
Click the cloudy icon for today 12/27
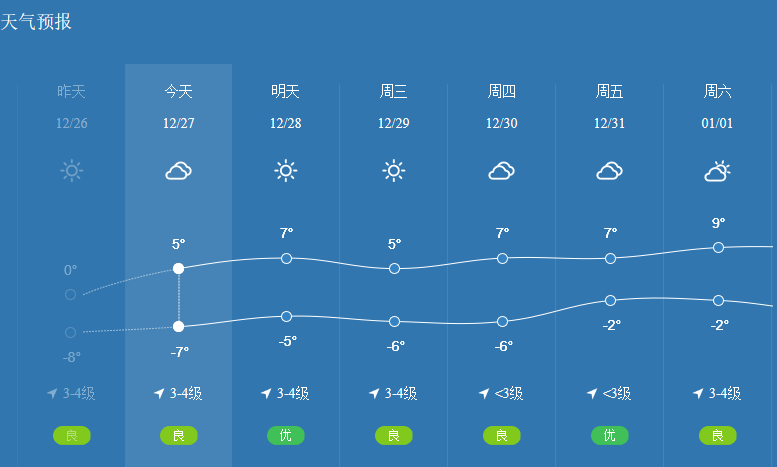click(x=178, y=171)
